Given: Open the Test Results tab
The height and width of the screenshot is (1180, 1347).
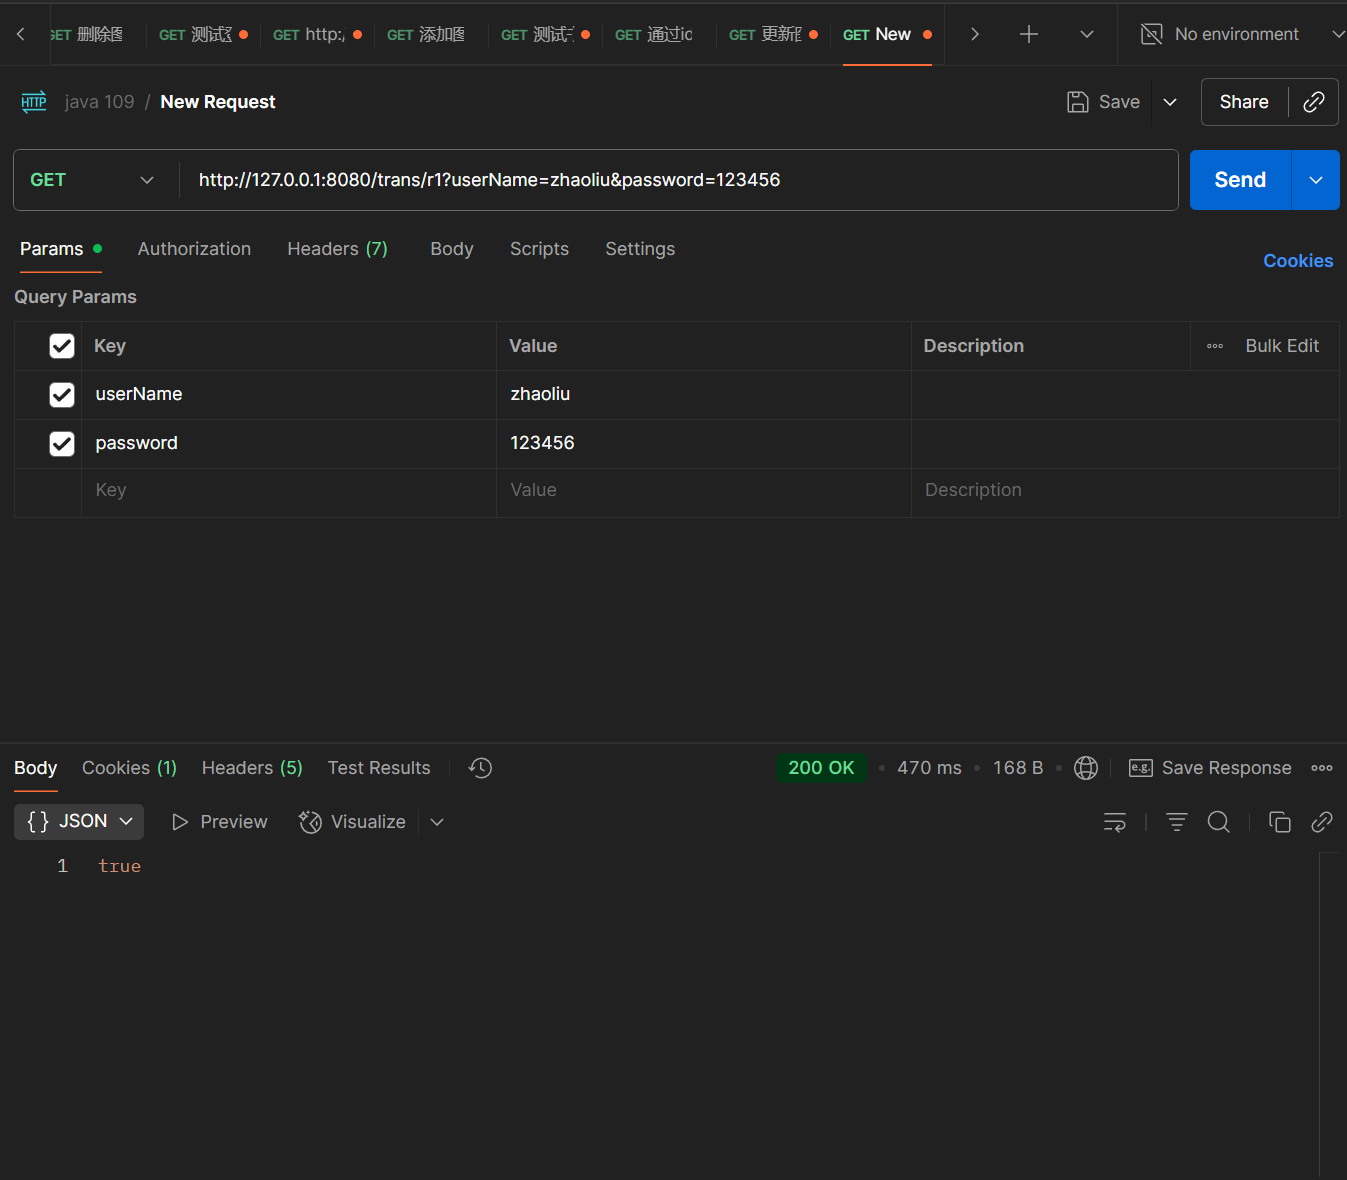Looking at the screenshot, I should pos(379,768).
